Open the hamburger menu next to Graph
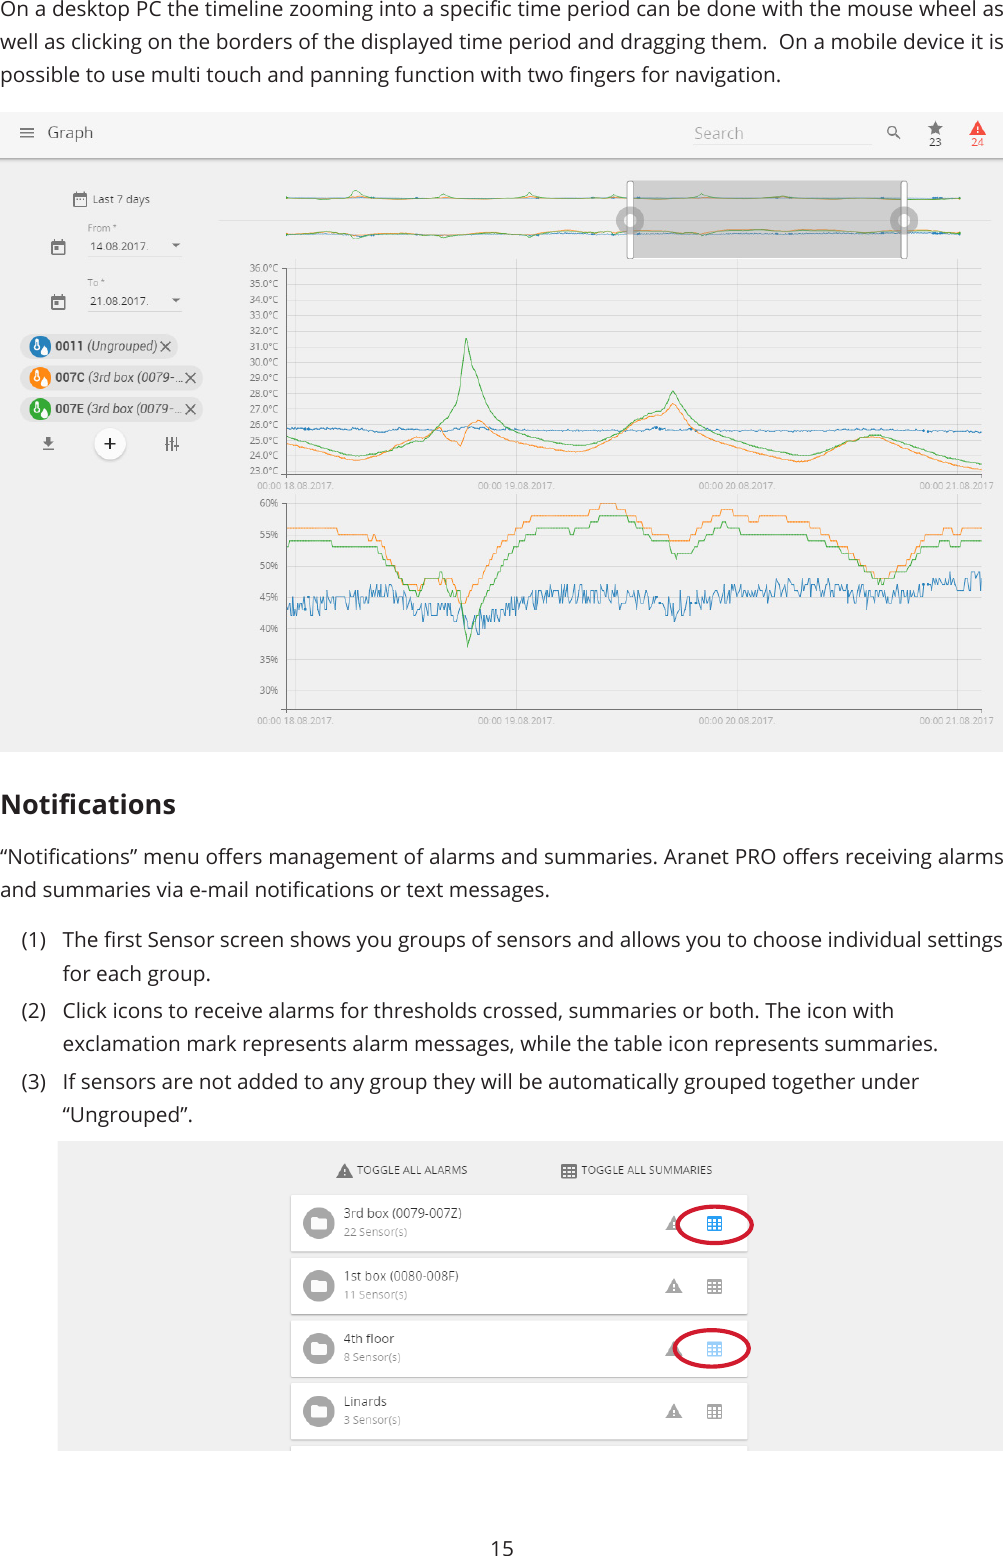Image resolution: width=1003 pixels, height=1556 pixels. tap(27, 133)
